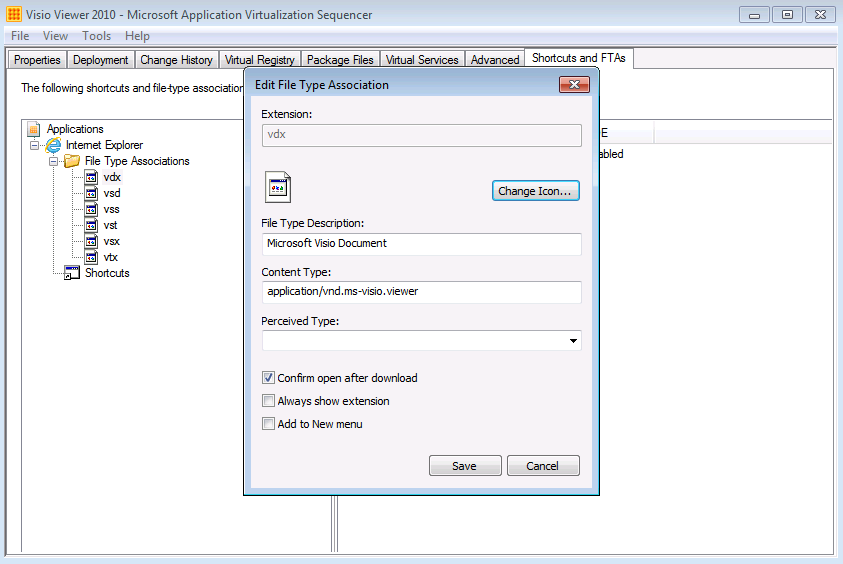The height and width of the screenshot is (564, 843).
Task: Click the Applications root node icon
Action: (x=34, y=129)
